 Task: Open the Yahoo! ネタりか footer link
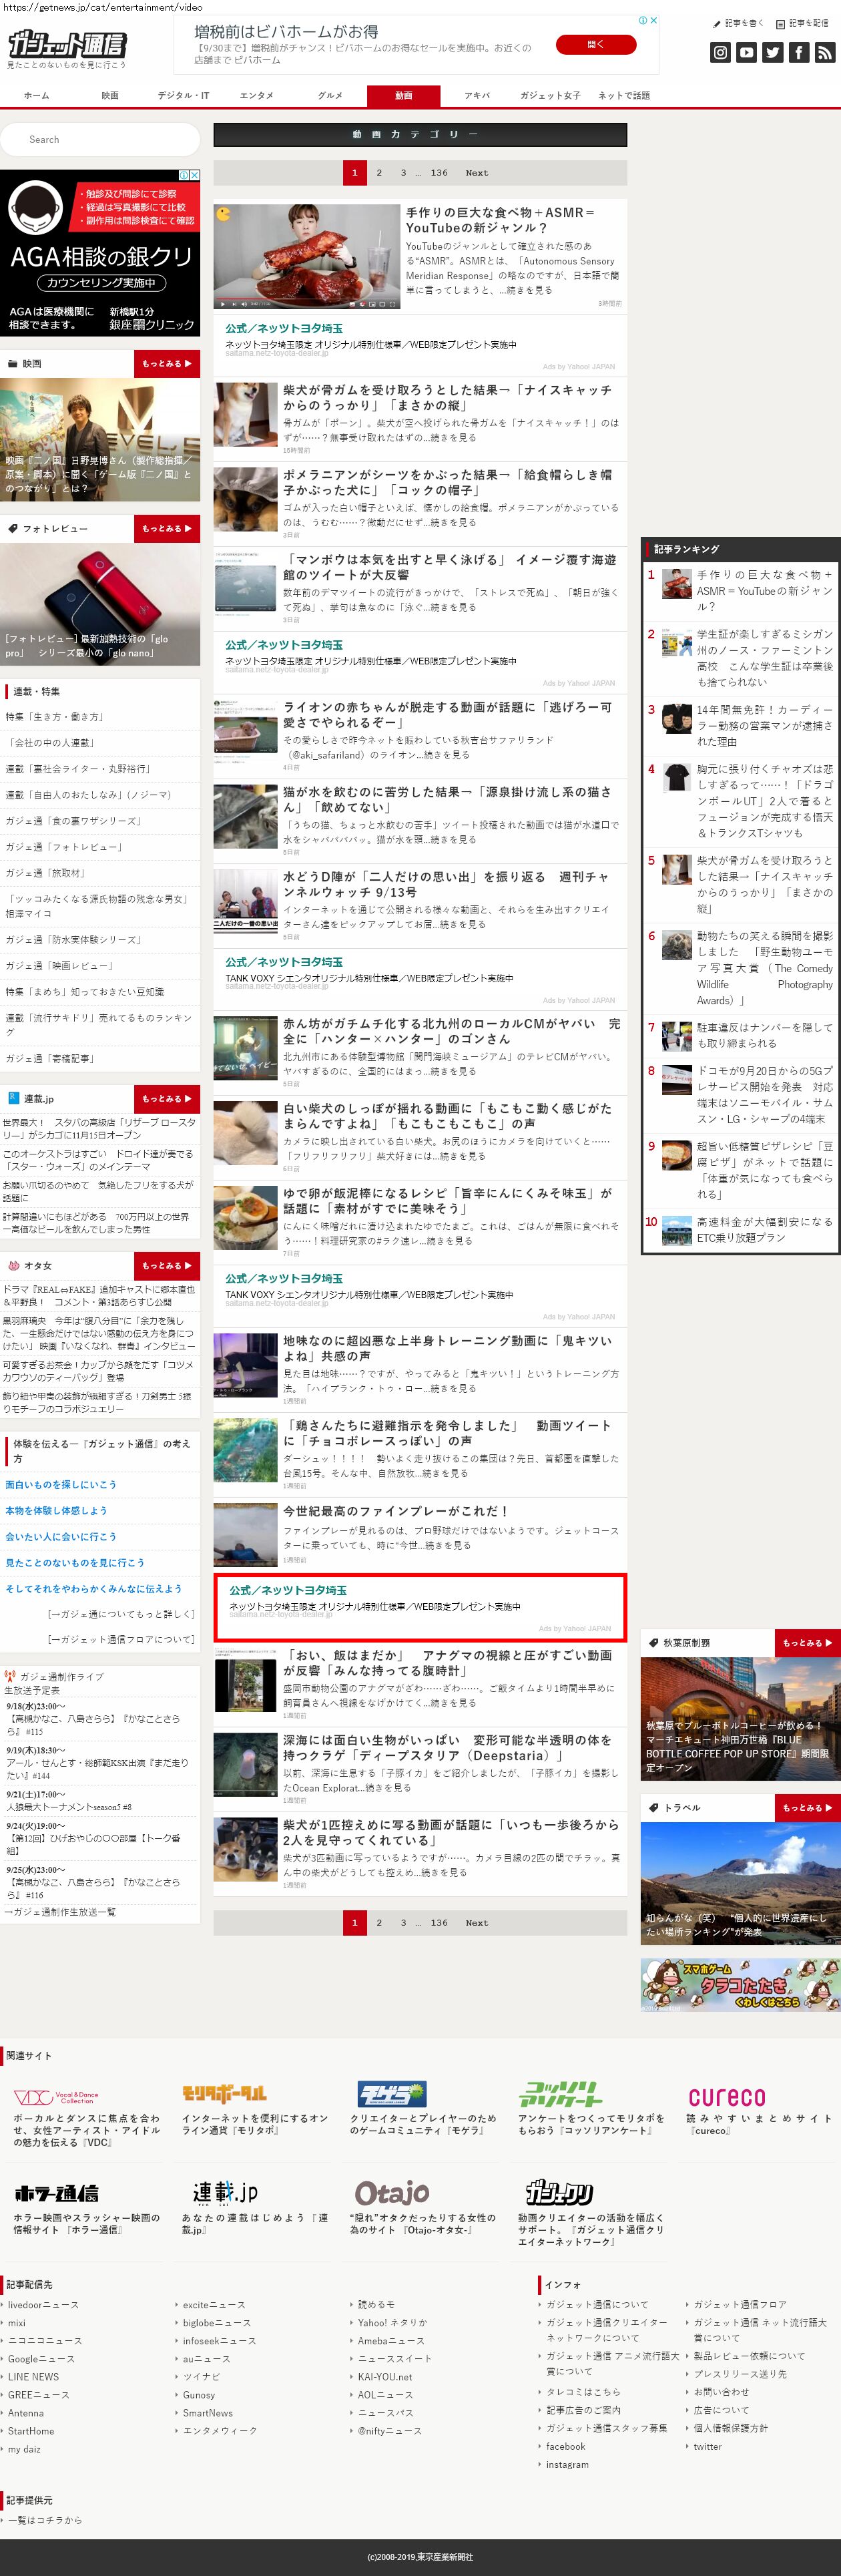pos(392,2323)
